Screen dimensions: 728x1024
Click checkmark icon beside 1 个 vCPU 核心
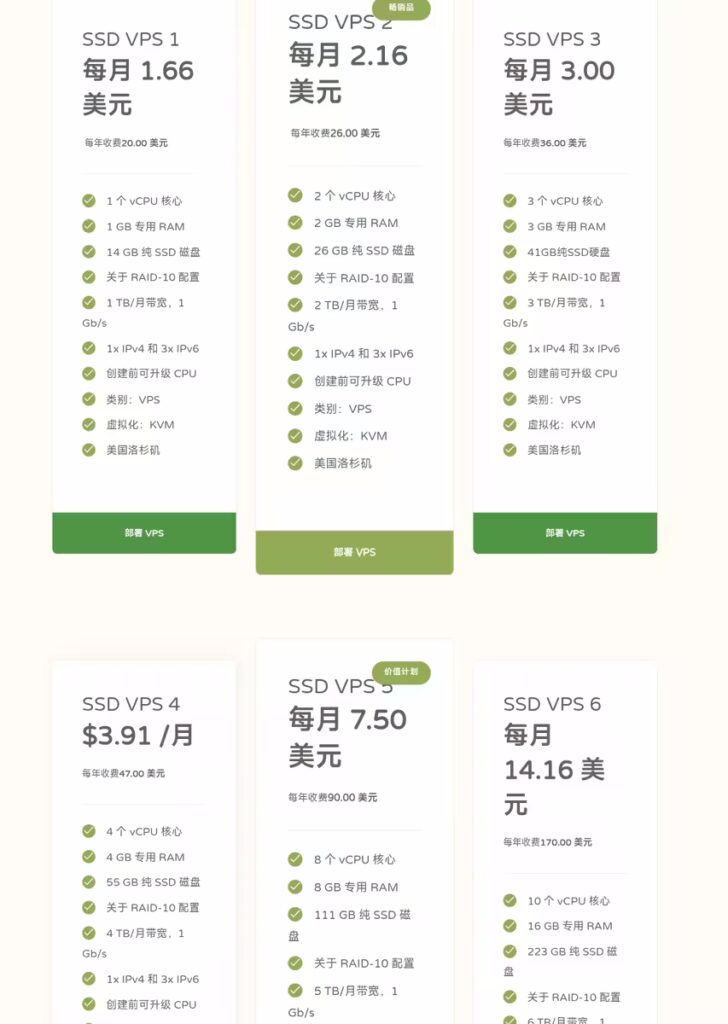[89, 200]
